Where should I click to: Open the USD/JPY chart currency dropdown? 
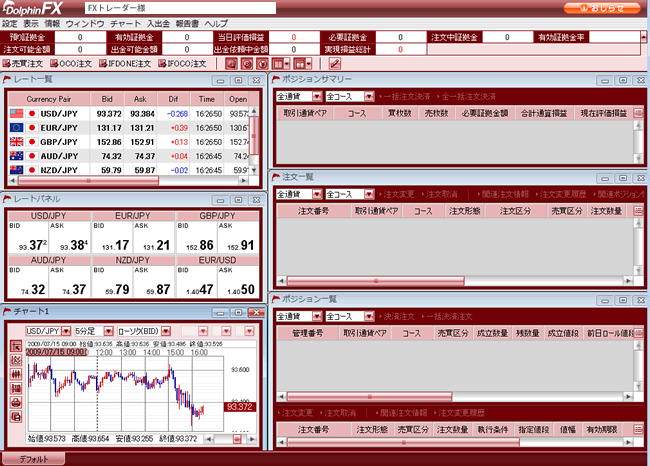(66, 331)
